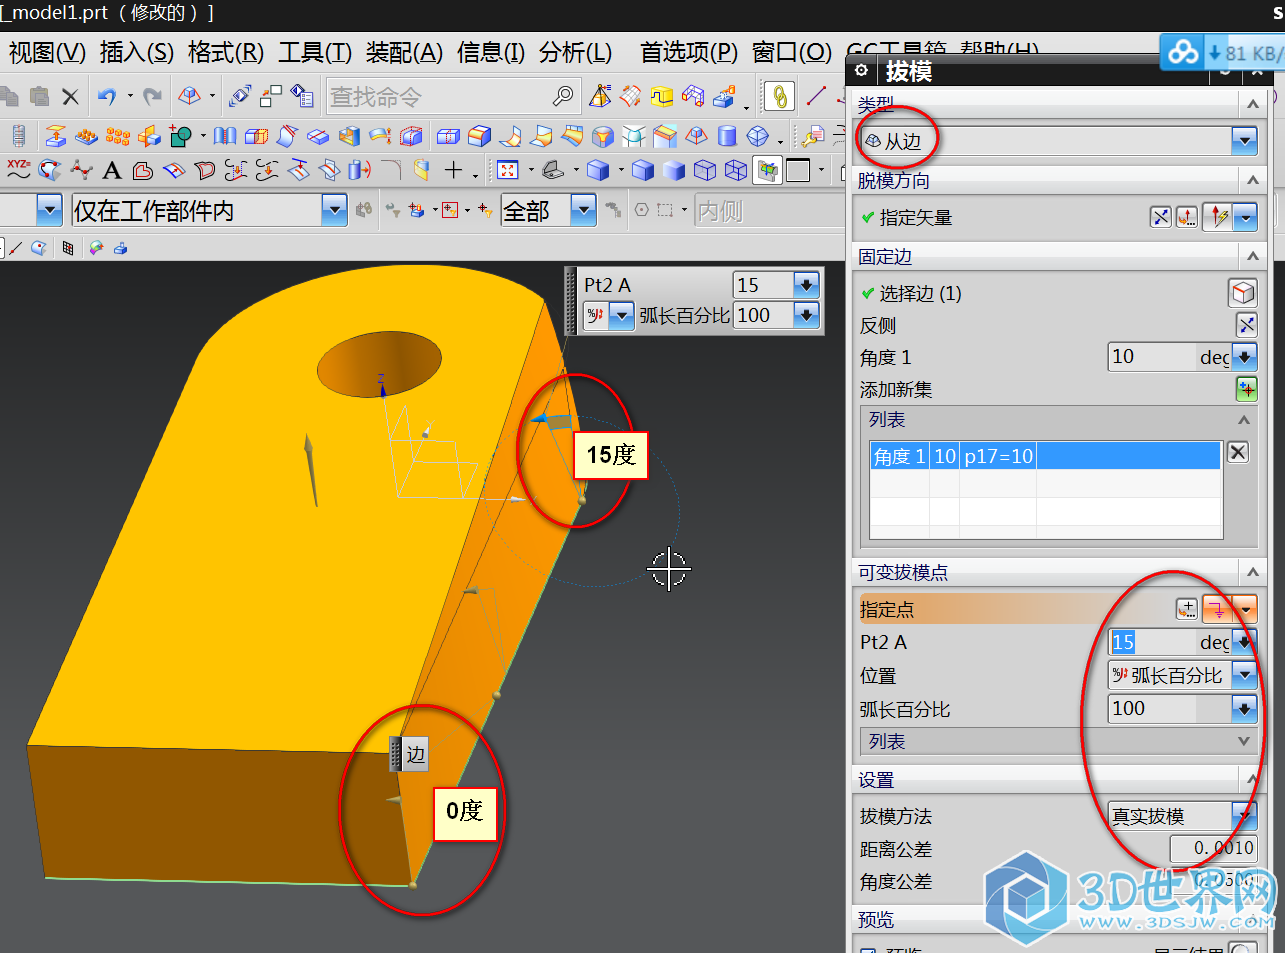The image size is (1285, 953).
Task: Open the 窗口(O) menu
Action: coord(791,52)
